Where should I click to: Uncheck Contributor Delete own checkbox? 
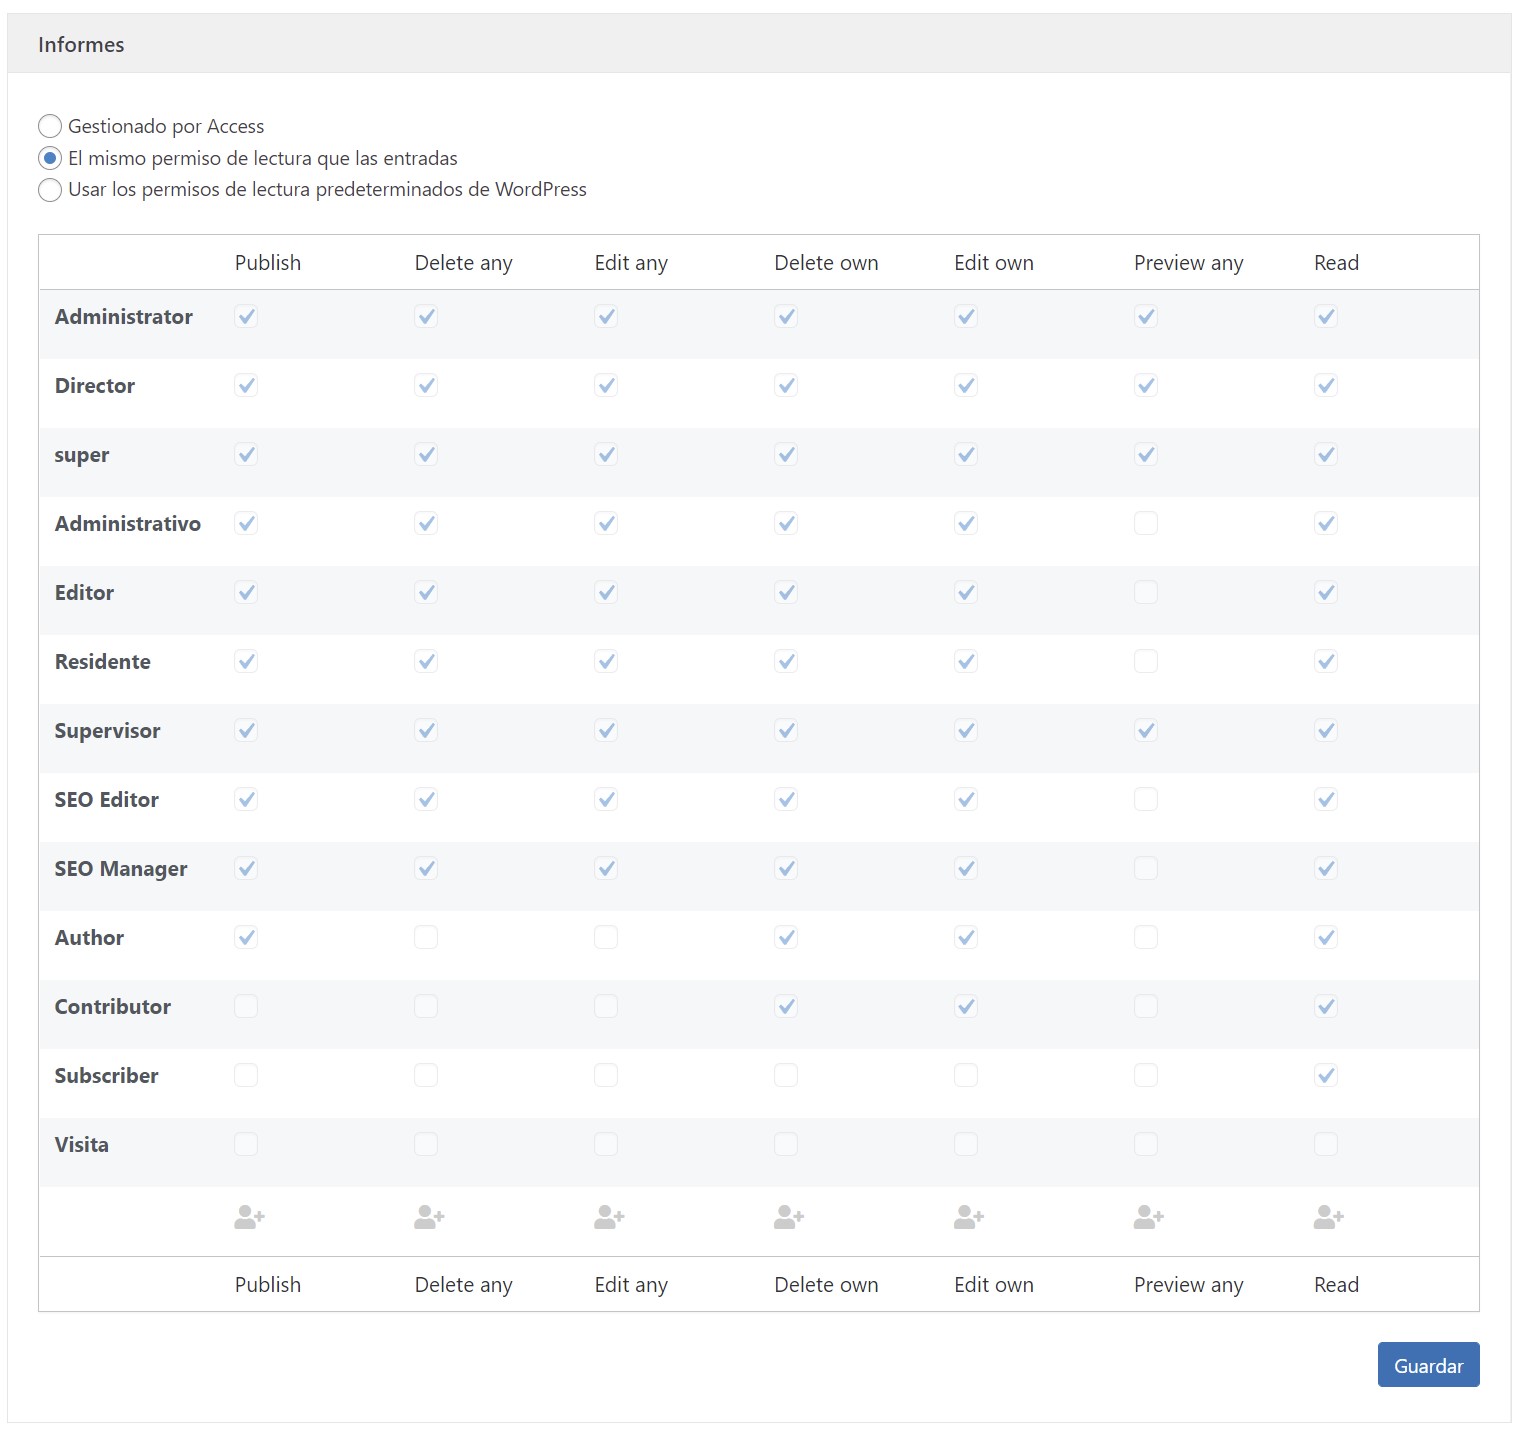coord(786,1006)
